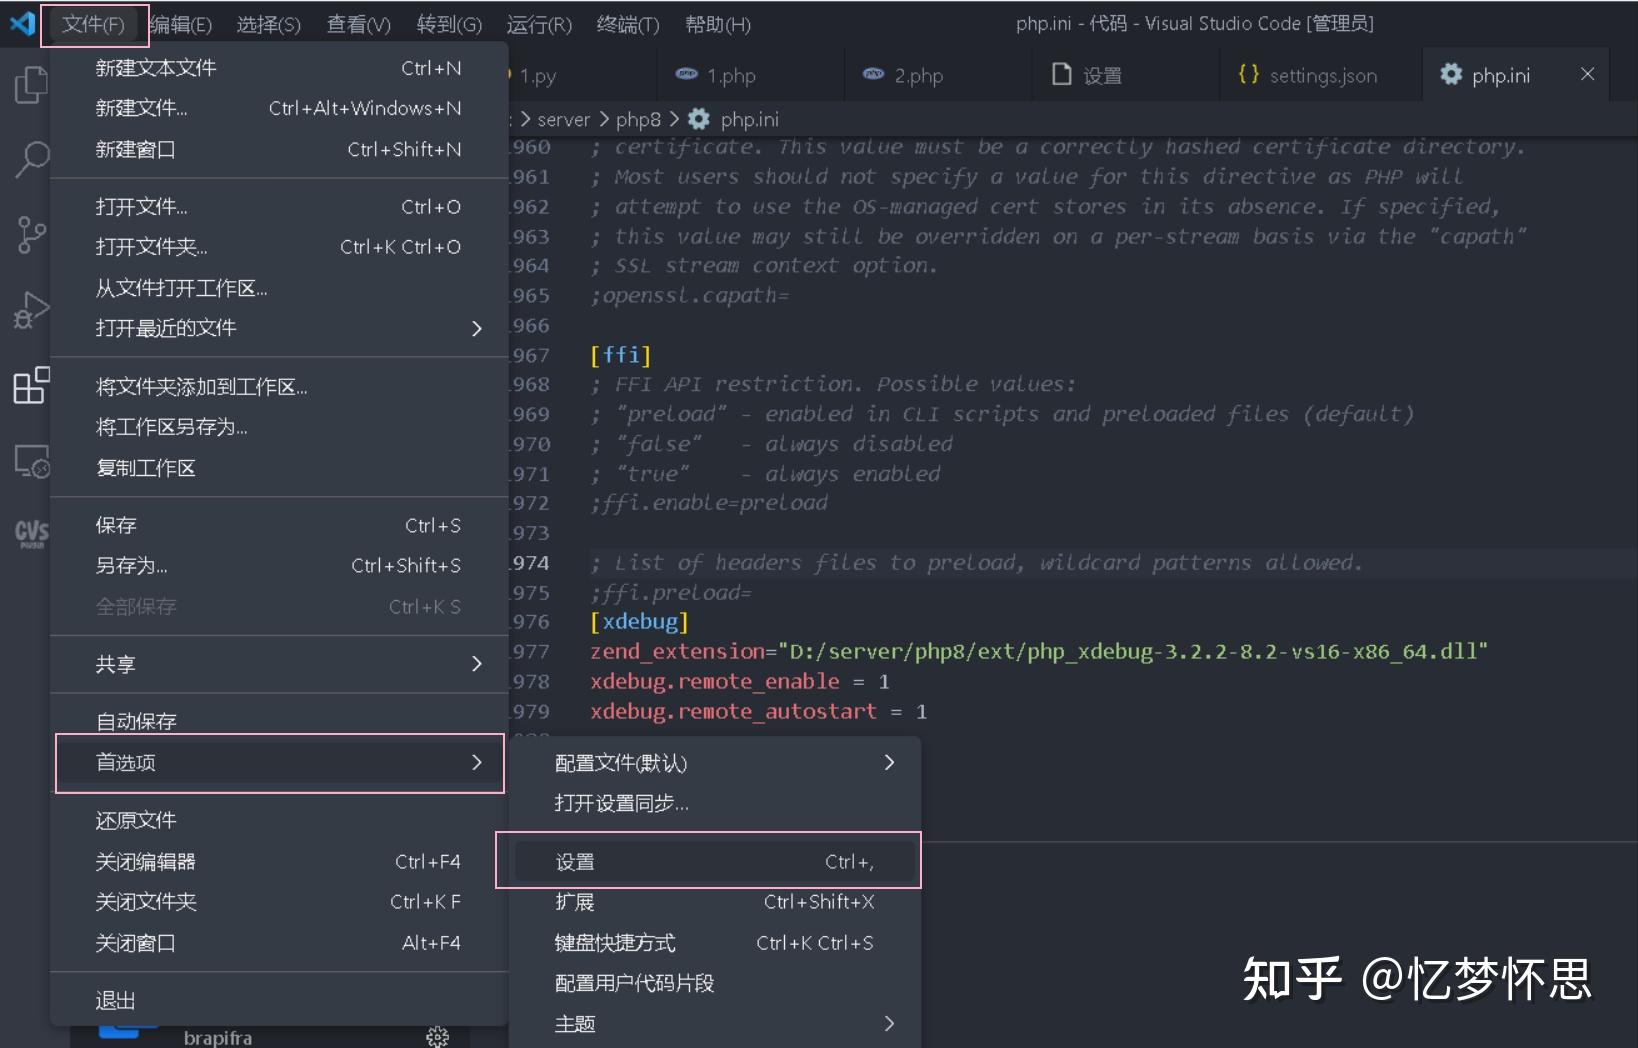Expand the 主题 submenu

coord(575,1023)
